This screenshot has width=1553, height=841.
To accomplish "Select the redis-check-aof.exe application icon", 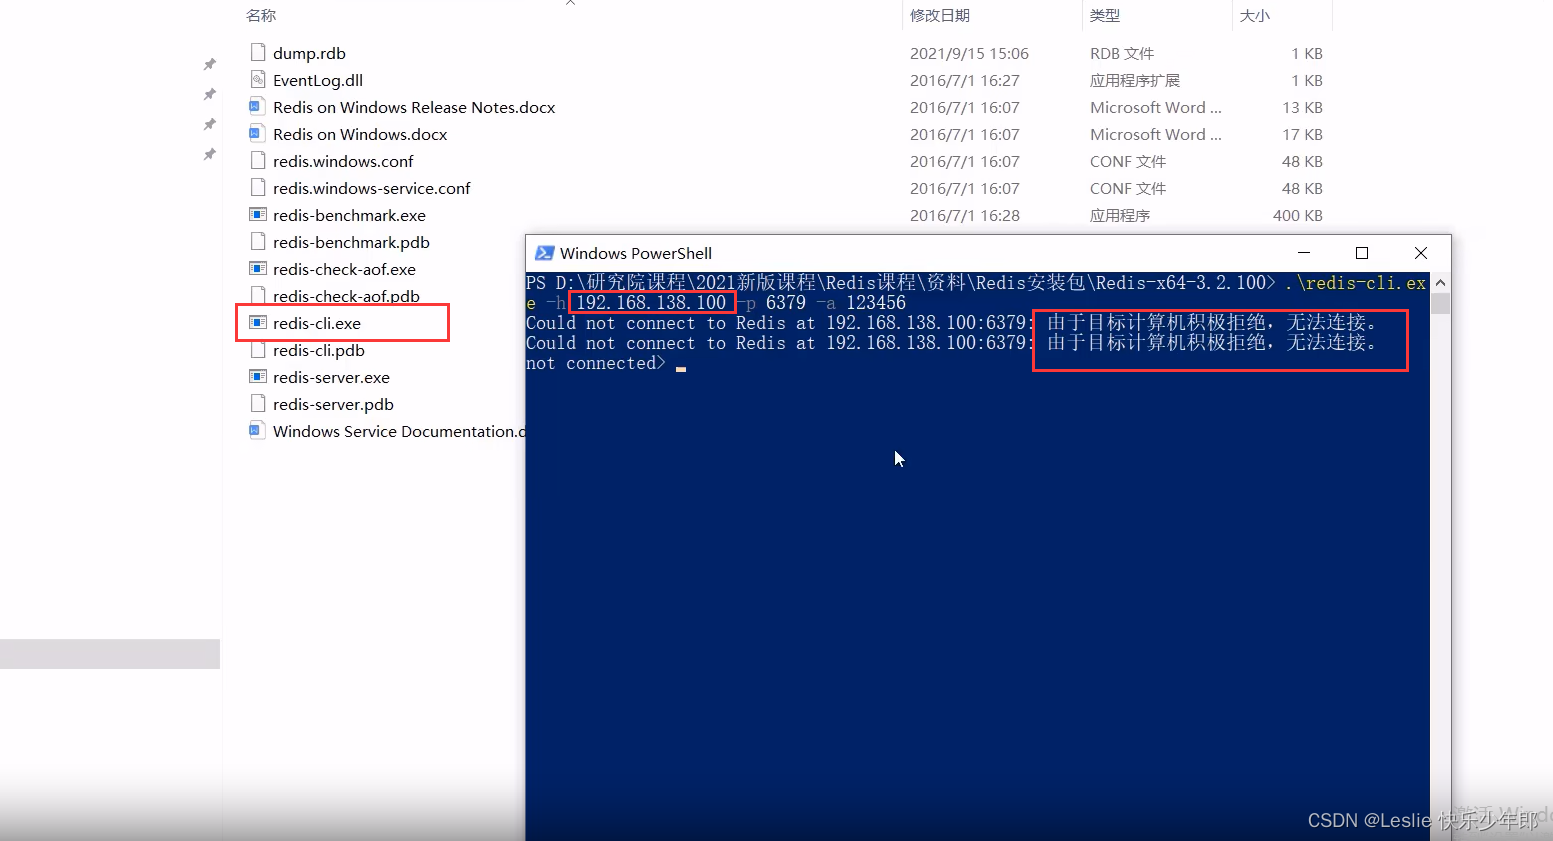I will tap(258, 268).
